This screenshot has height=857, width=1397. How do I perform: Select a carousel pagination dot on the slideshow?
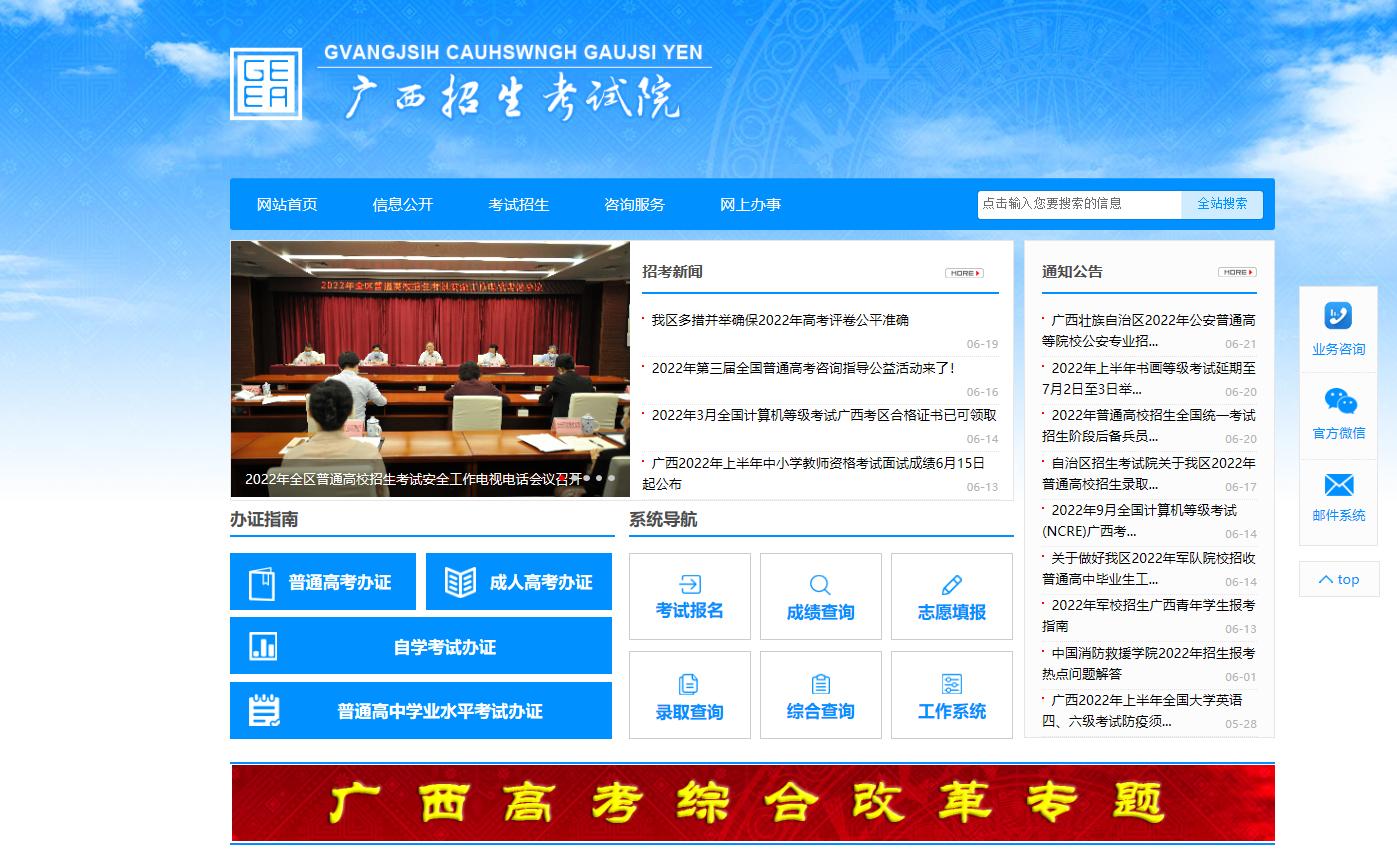598,480
